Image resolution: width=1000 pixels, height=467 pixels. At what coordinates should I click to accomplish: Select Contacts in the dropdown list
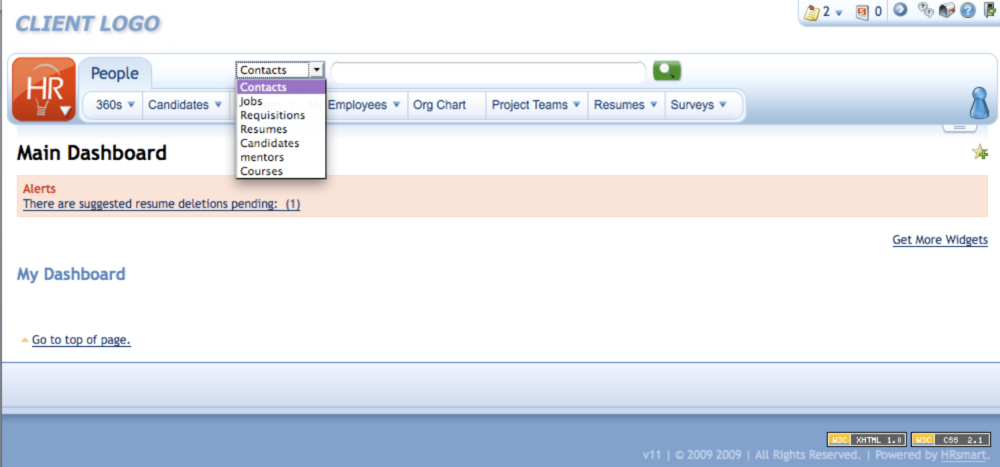tap(281, 87)
